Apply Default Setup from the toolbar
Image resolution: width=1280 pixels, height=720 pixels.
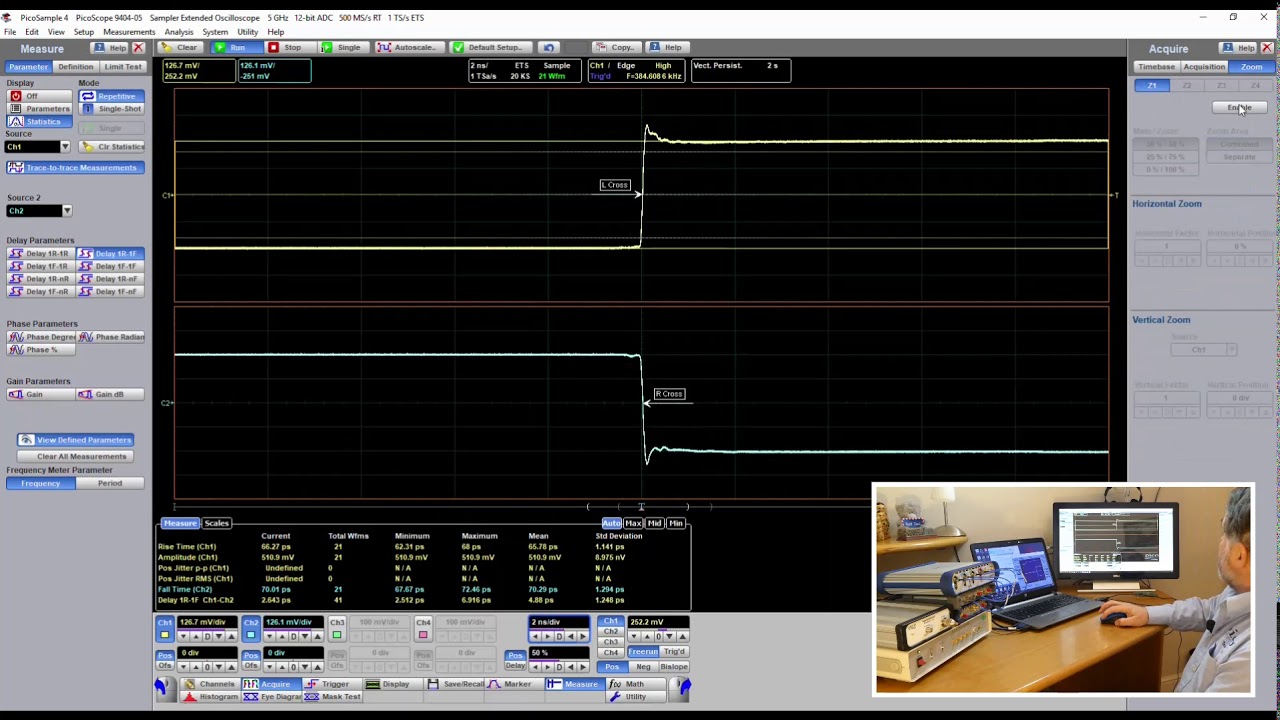488,47
